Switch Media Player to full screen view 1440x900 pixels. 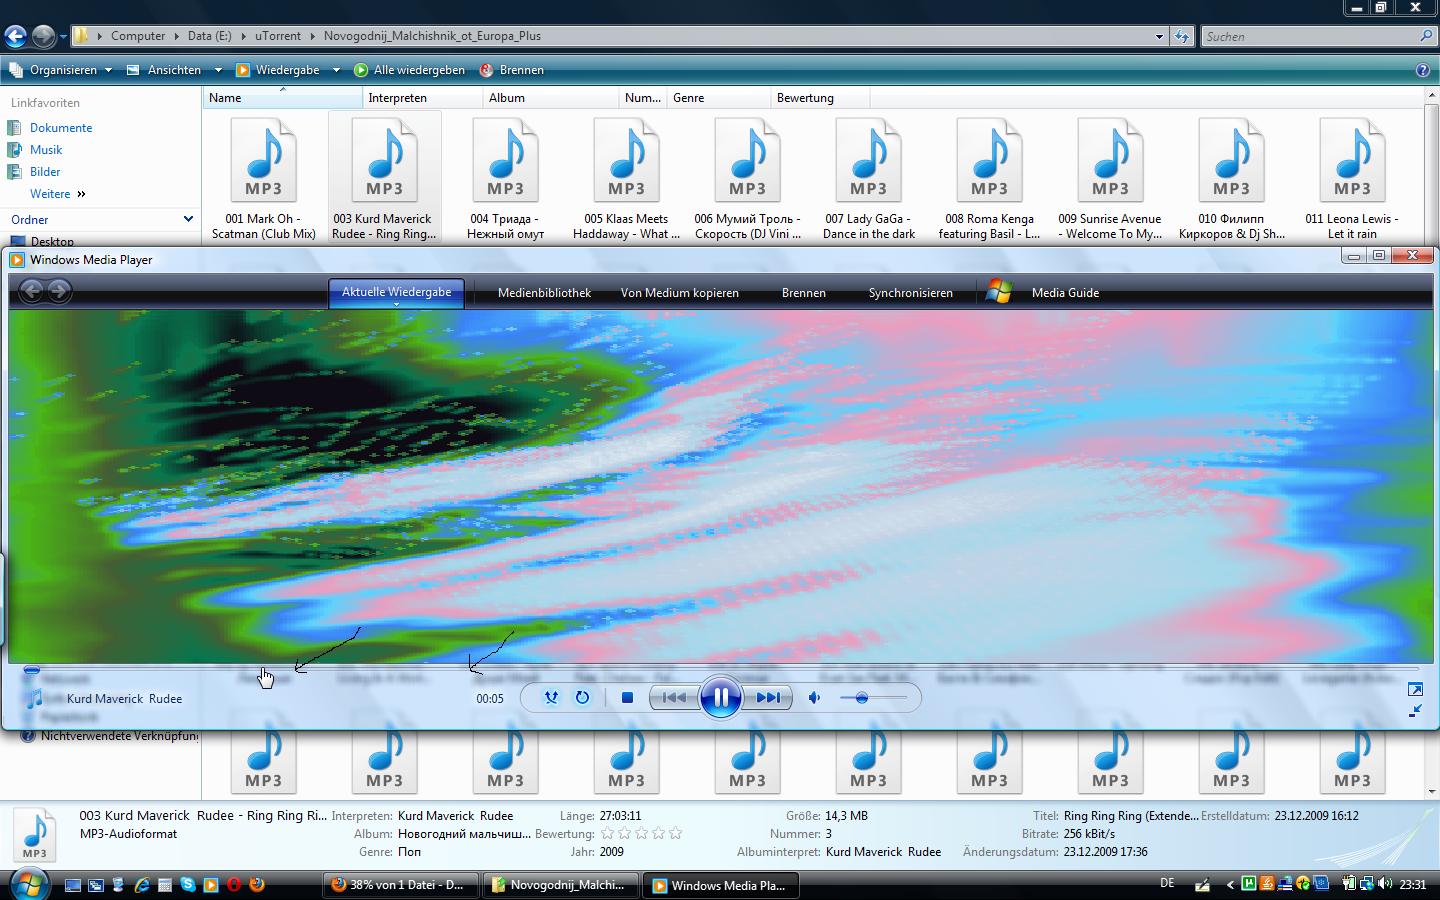pos(1415,689)
